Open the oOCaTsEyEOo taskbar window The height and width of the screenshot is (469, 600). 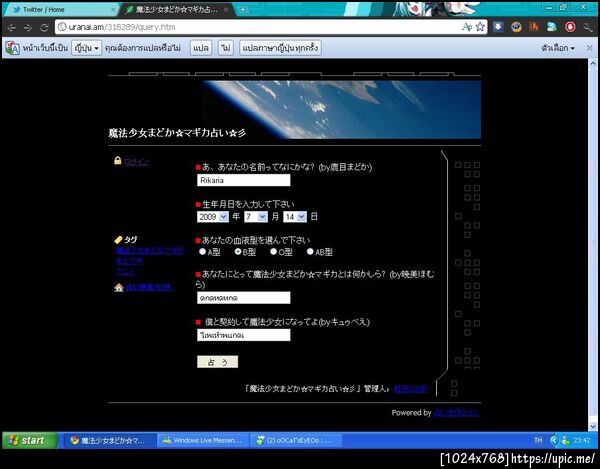coord(295,440)
